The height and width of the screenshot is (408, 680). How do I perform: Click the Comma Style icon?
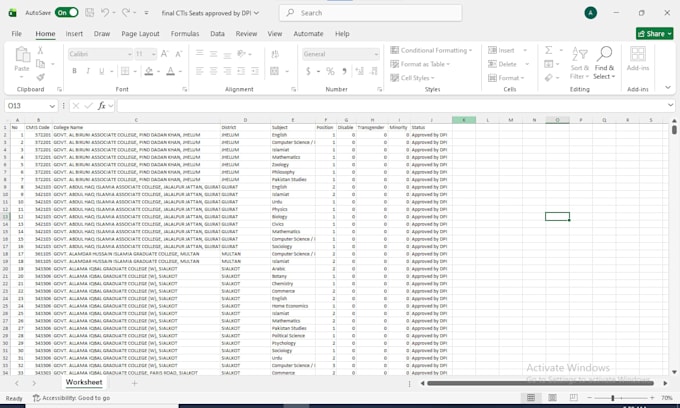tap(344, 71)
